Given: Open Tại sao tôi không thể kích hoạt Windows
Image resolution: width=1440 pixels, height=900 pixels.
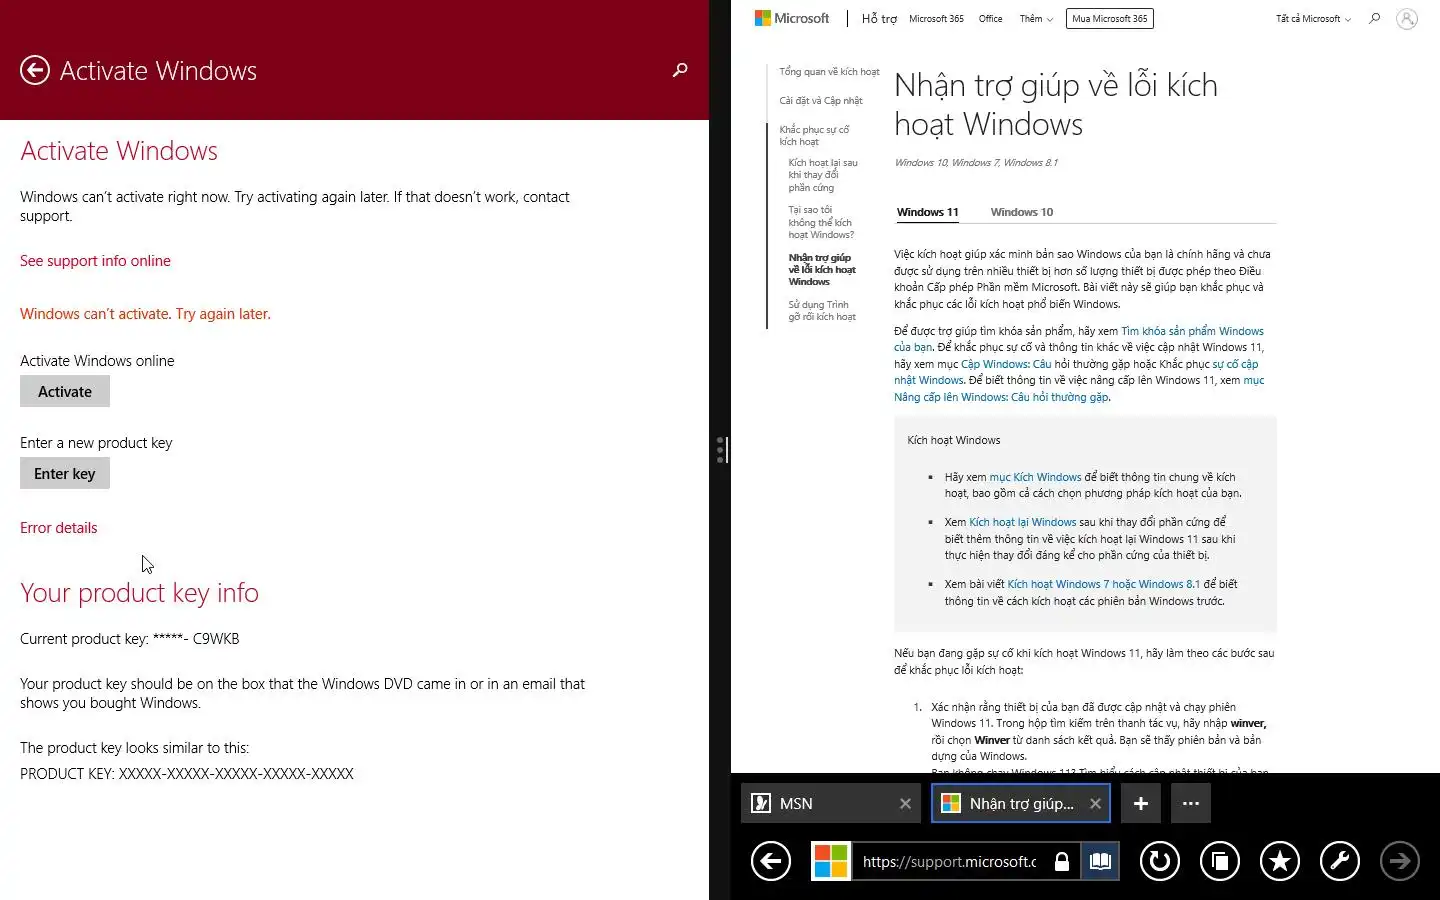Looking at the screenshot, I should (821, 222).
